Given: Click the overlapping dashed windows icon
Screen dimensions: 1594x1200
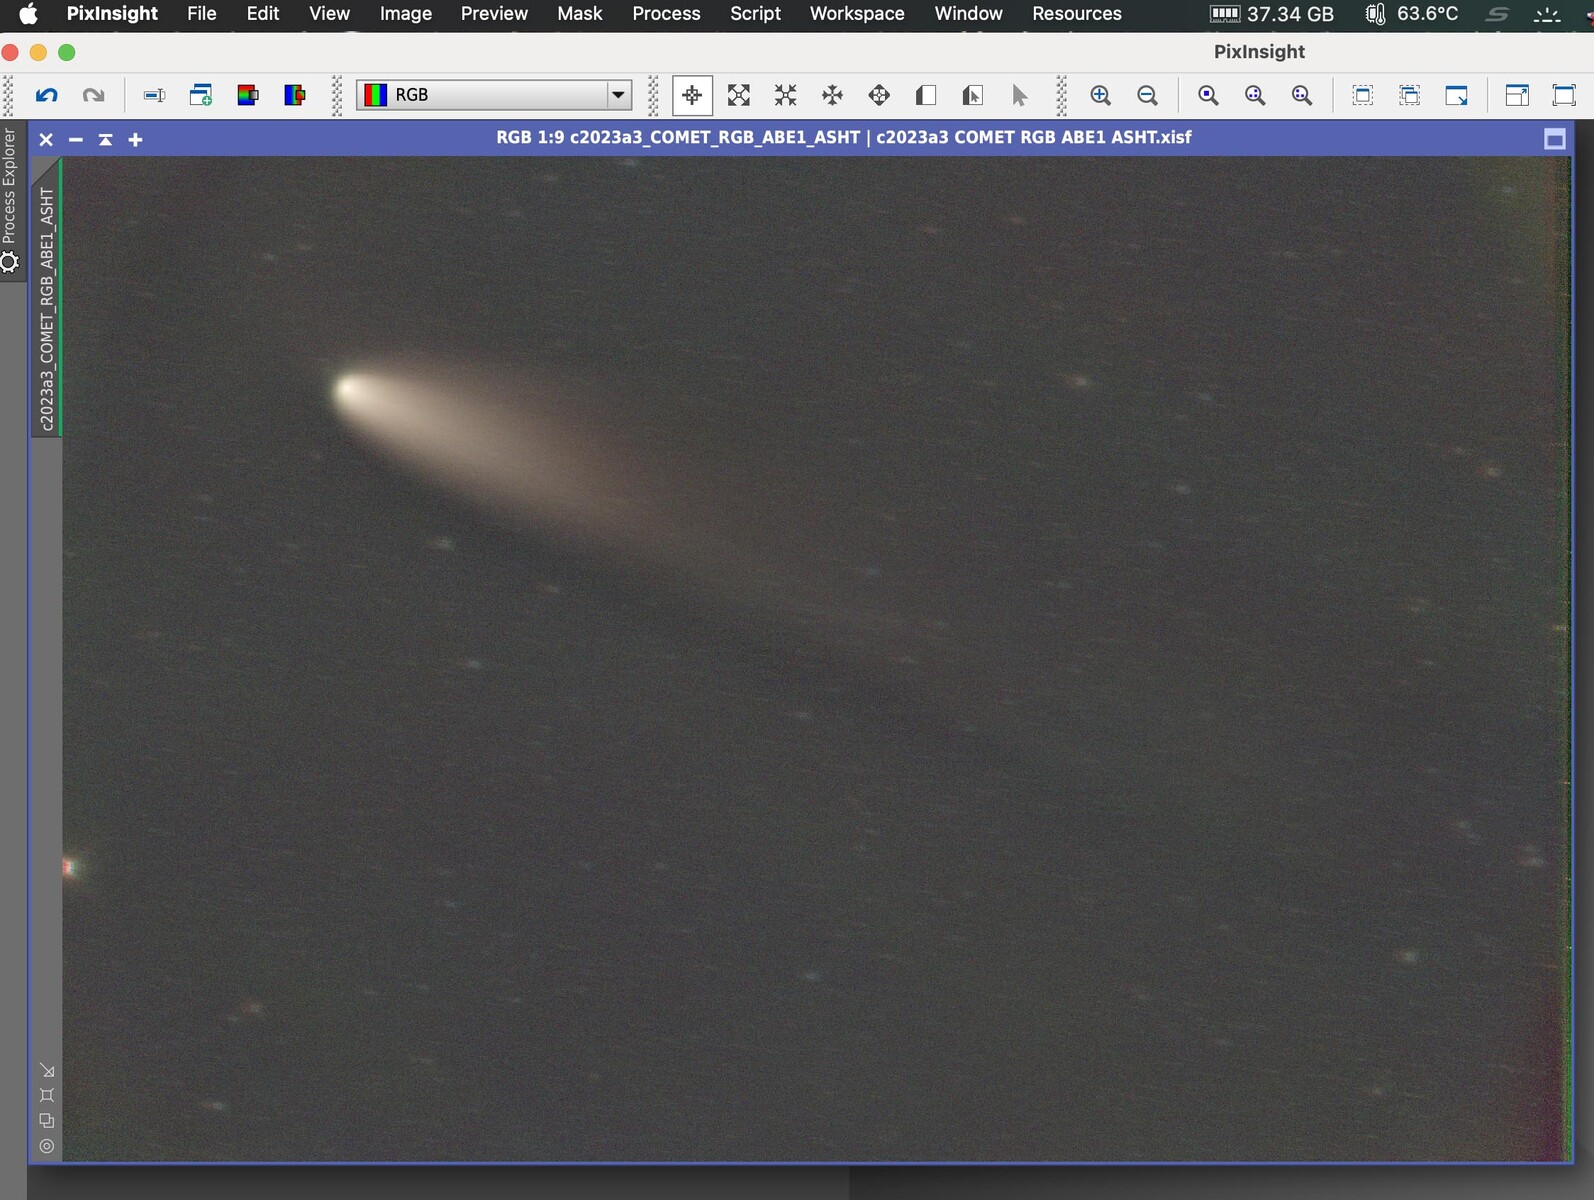Looking at the screenshot, I should 1410,95.
